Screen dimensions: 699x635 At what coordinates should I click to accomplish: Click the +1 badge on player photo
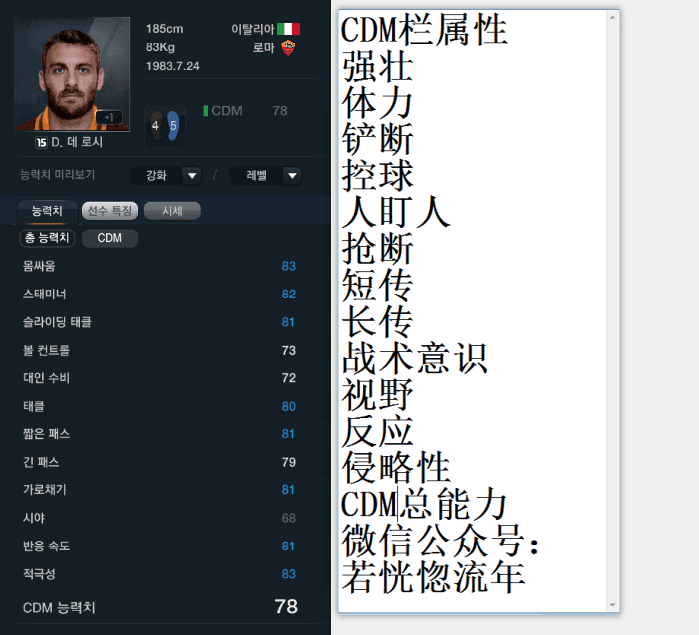[x=109, y=117]
